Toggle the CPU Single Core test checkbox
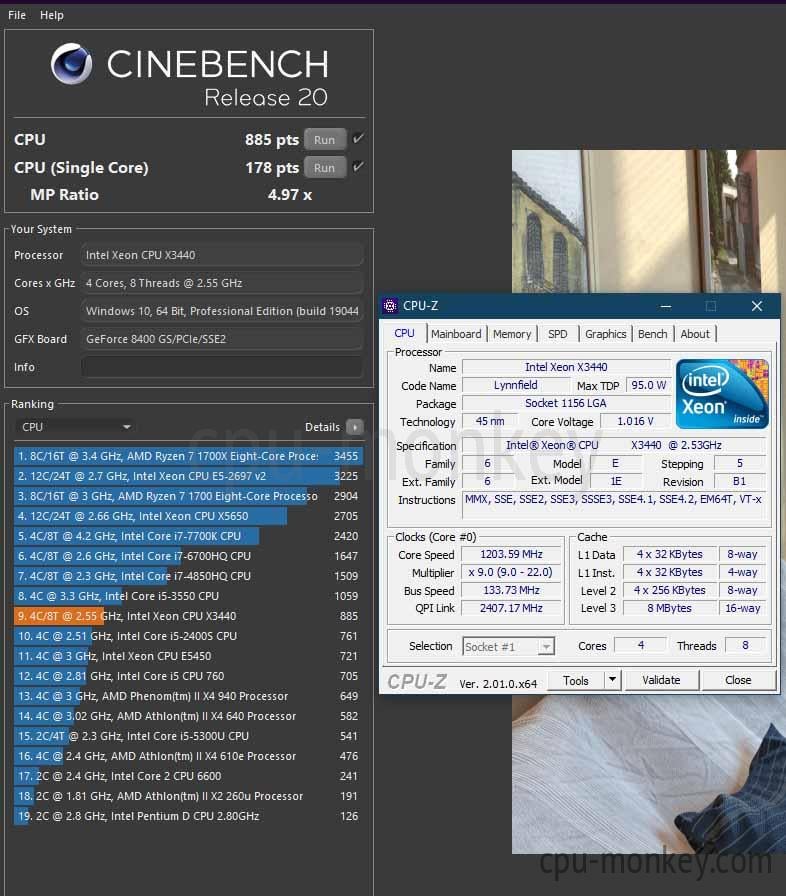Image resolution: width=786 pixels, height=896 pixels. tap(358, 166)
